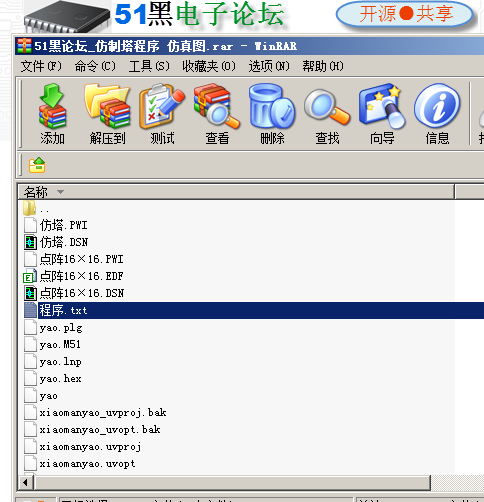Click the 删除 (Delete) trash icon

[x=272, y=114]
